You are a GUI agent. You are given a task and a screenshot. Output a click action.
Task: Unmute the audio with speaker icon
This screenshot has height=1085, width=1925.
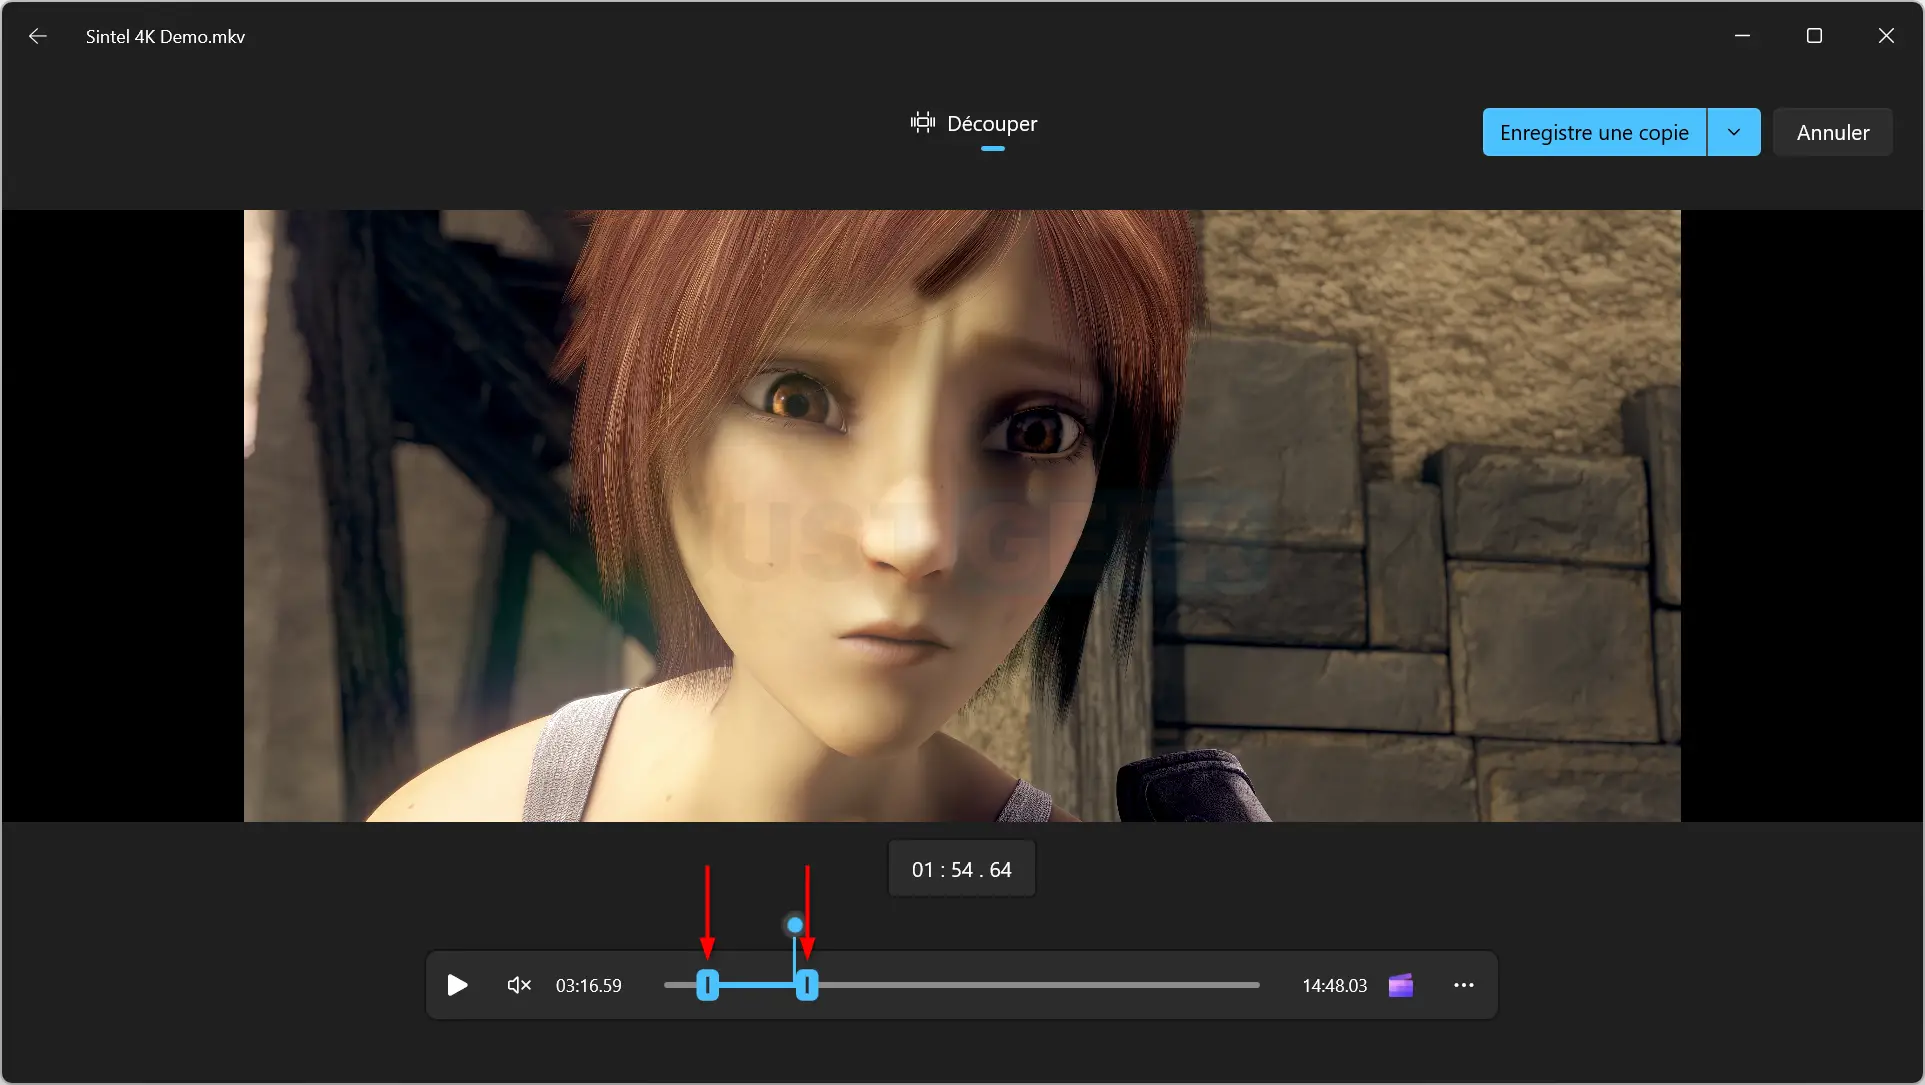point(519,985)
